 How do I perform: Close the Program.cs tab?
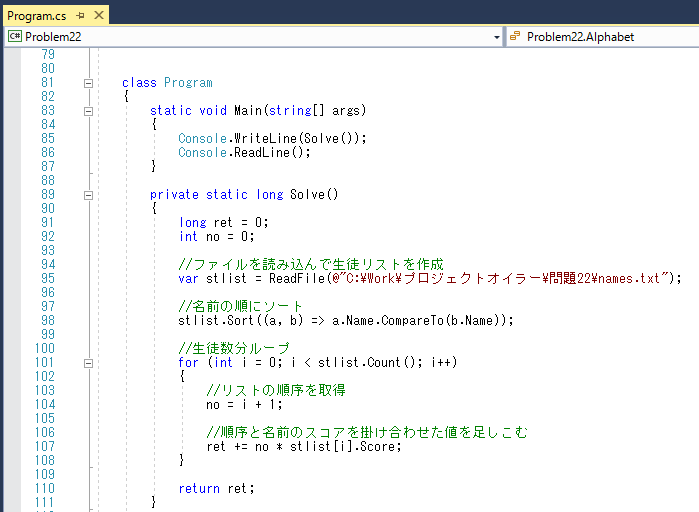tap(99, 16)
